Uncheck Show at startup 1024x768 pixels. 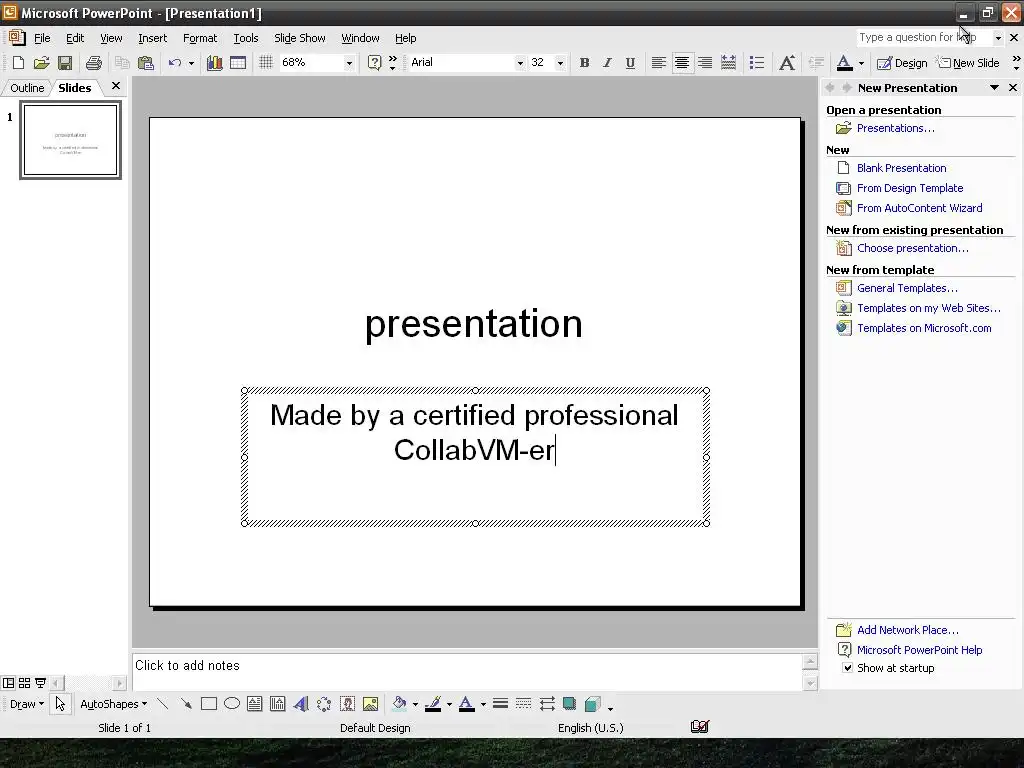pos(847,667)
